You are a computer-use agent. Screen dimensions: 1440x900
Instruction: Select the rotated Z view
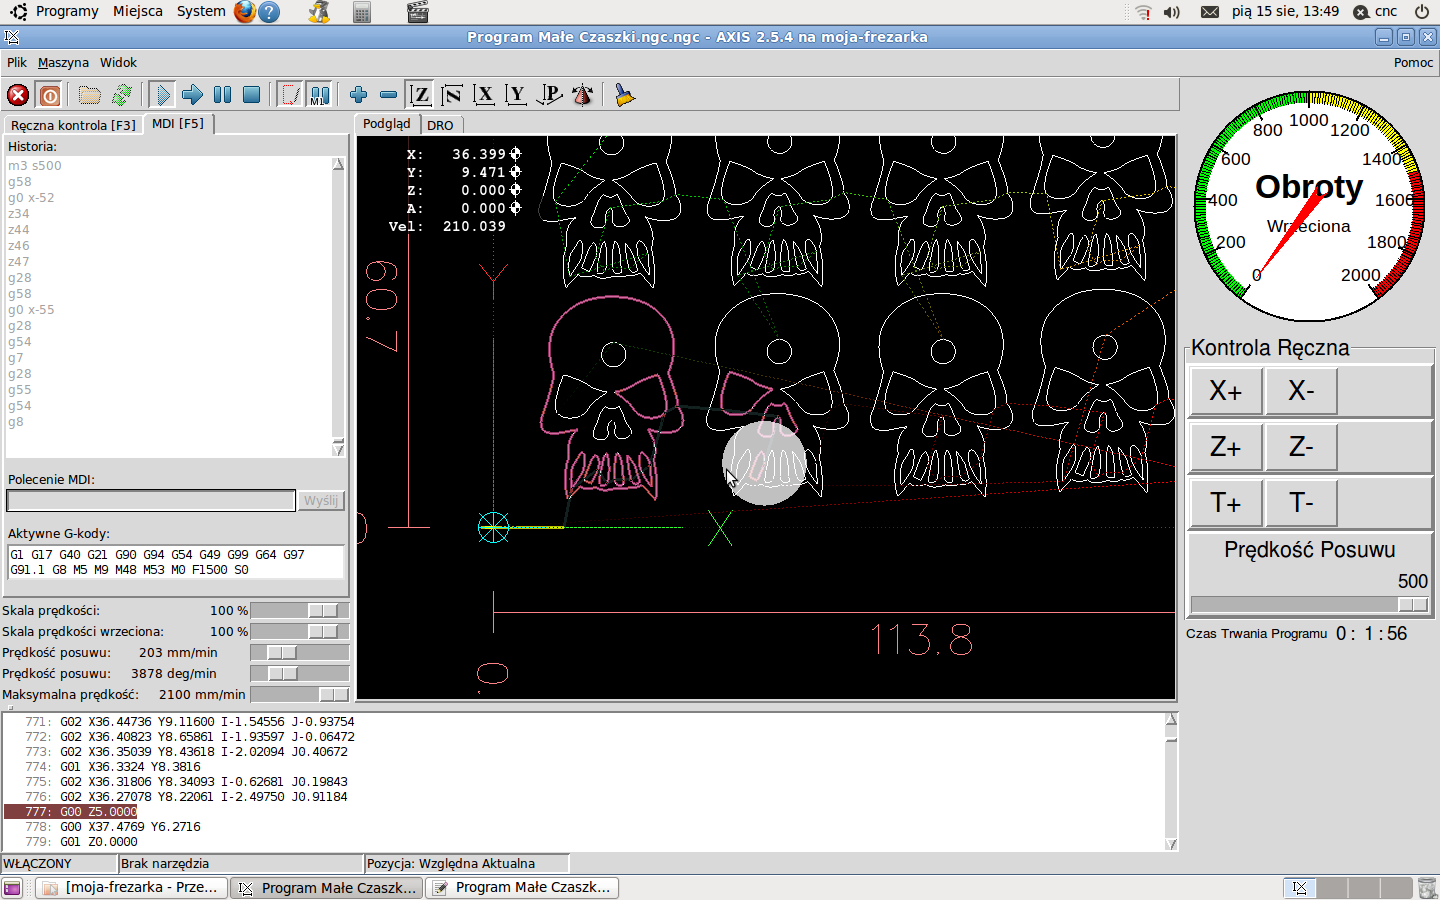[x=452, y=95]
